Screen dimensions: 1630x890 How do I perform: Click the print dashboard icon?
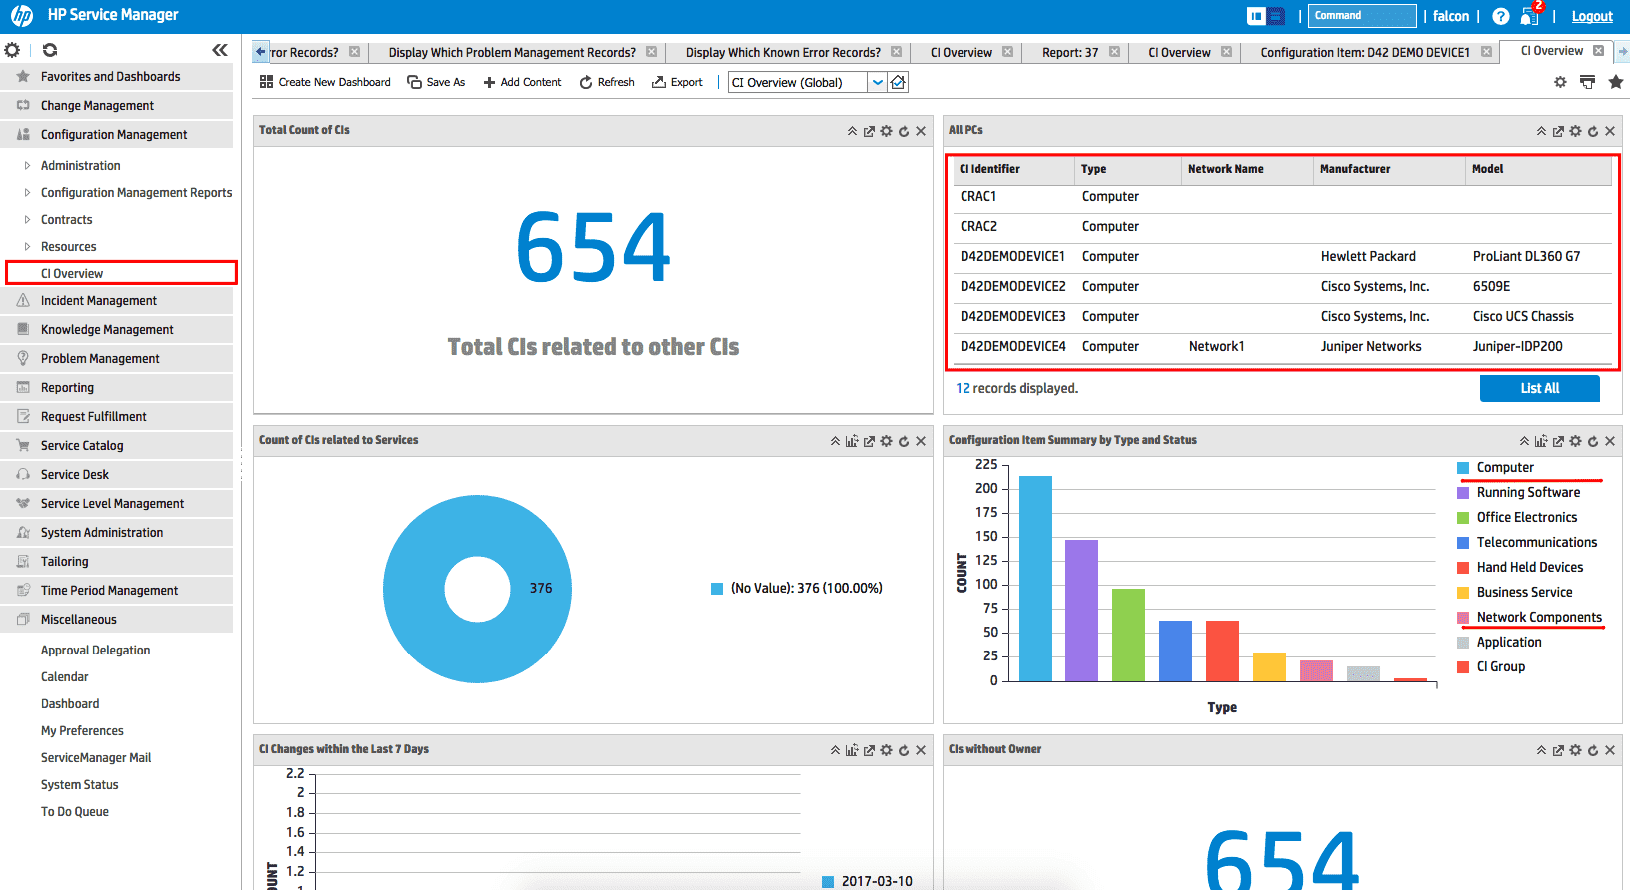1587,82
